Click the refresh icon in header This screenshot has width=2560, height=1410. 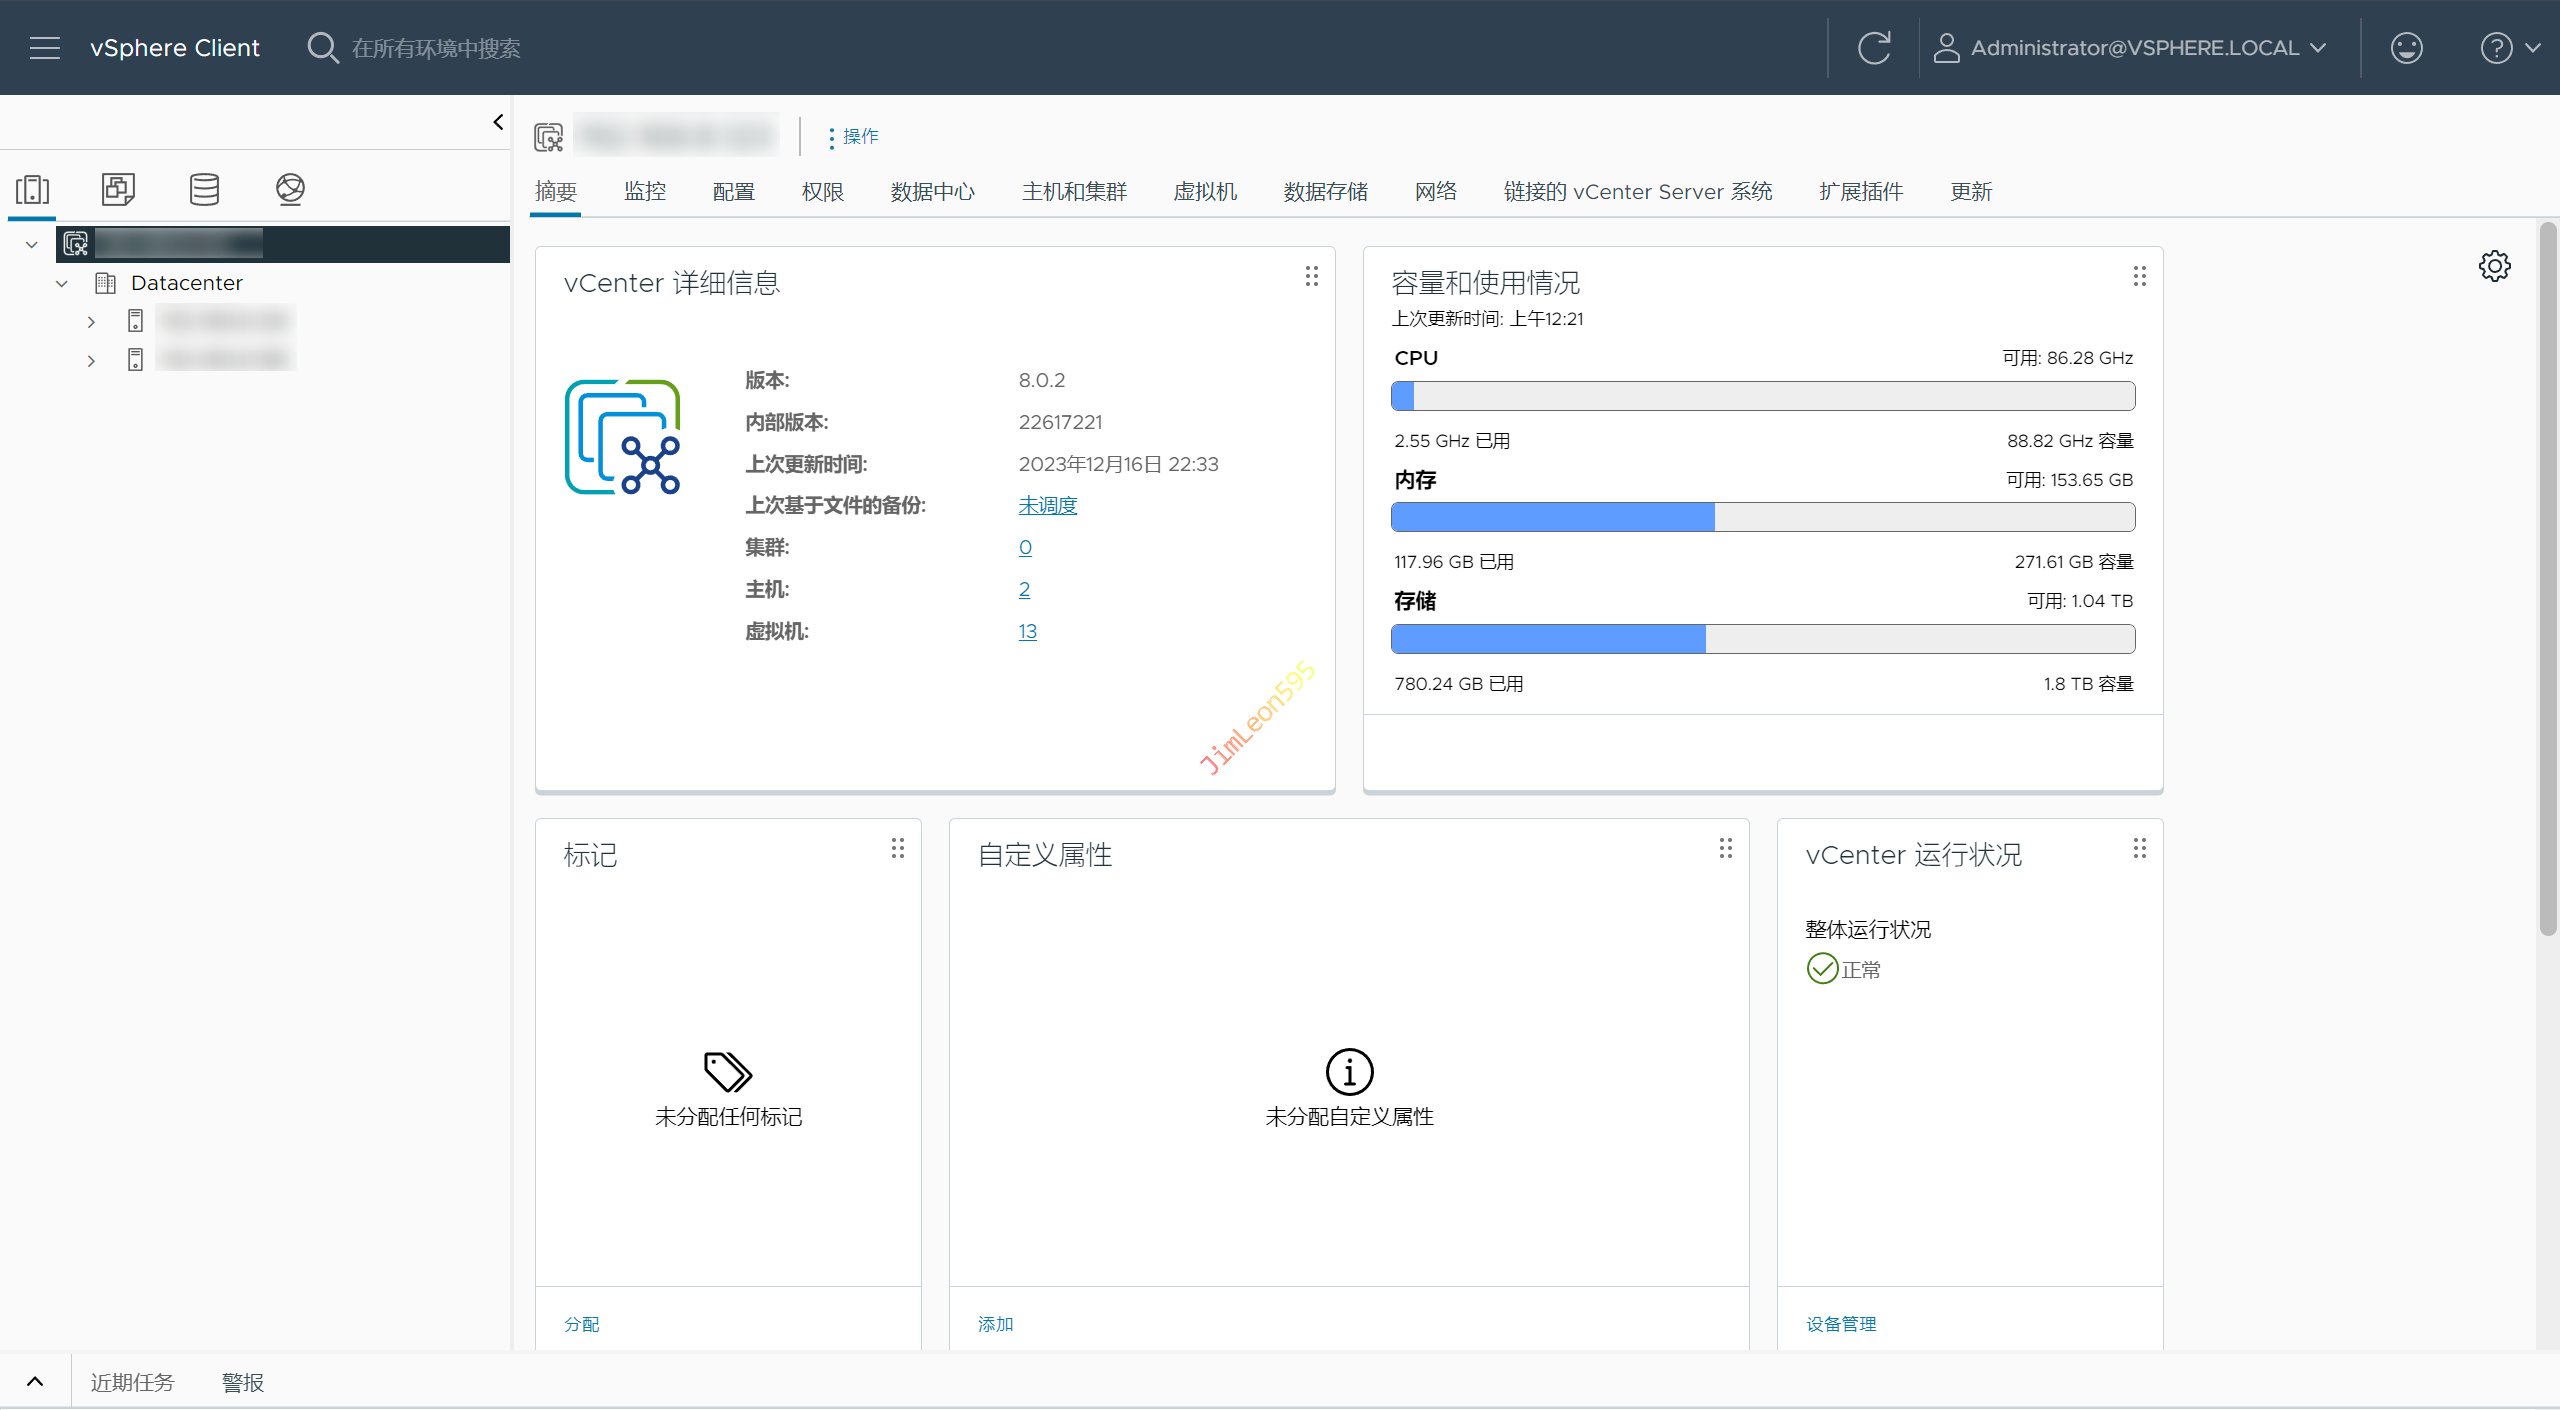(x=1873, y=48)
